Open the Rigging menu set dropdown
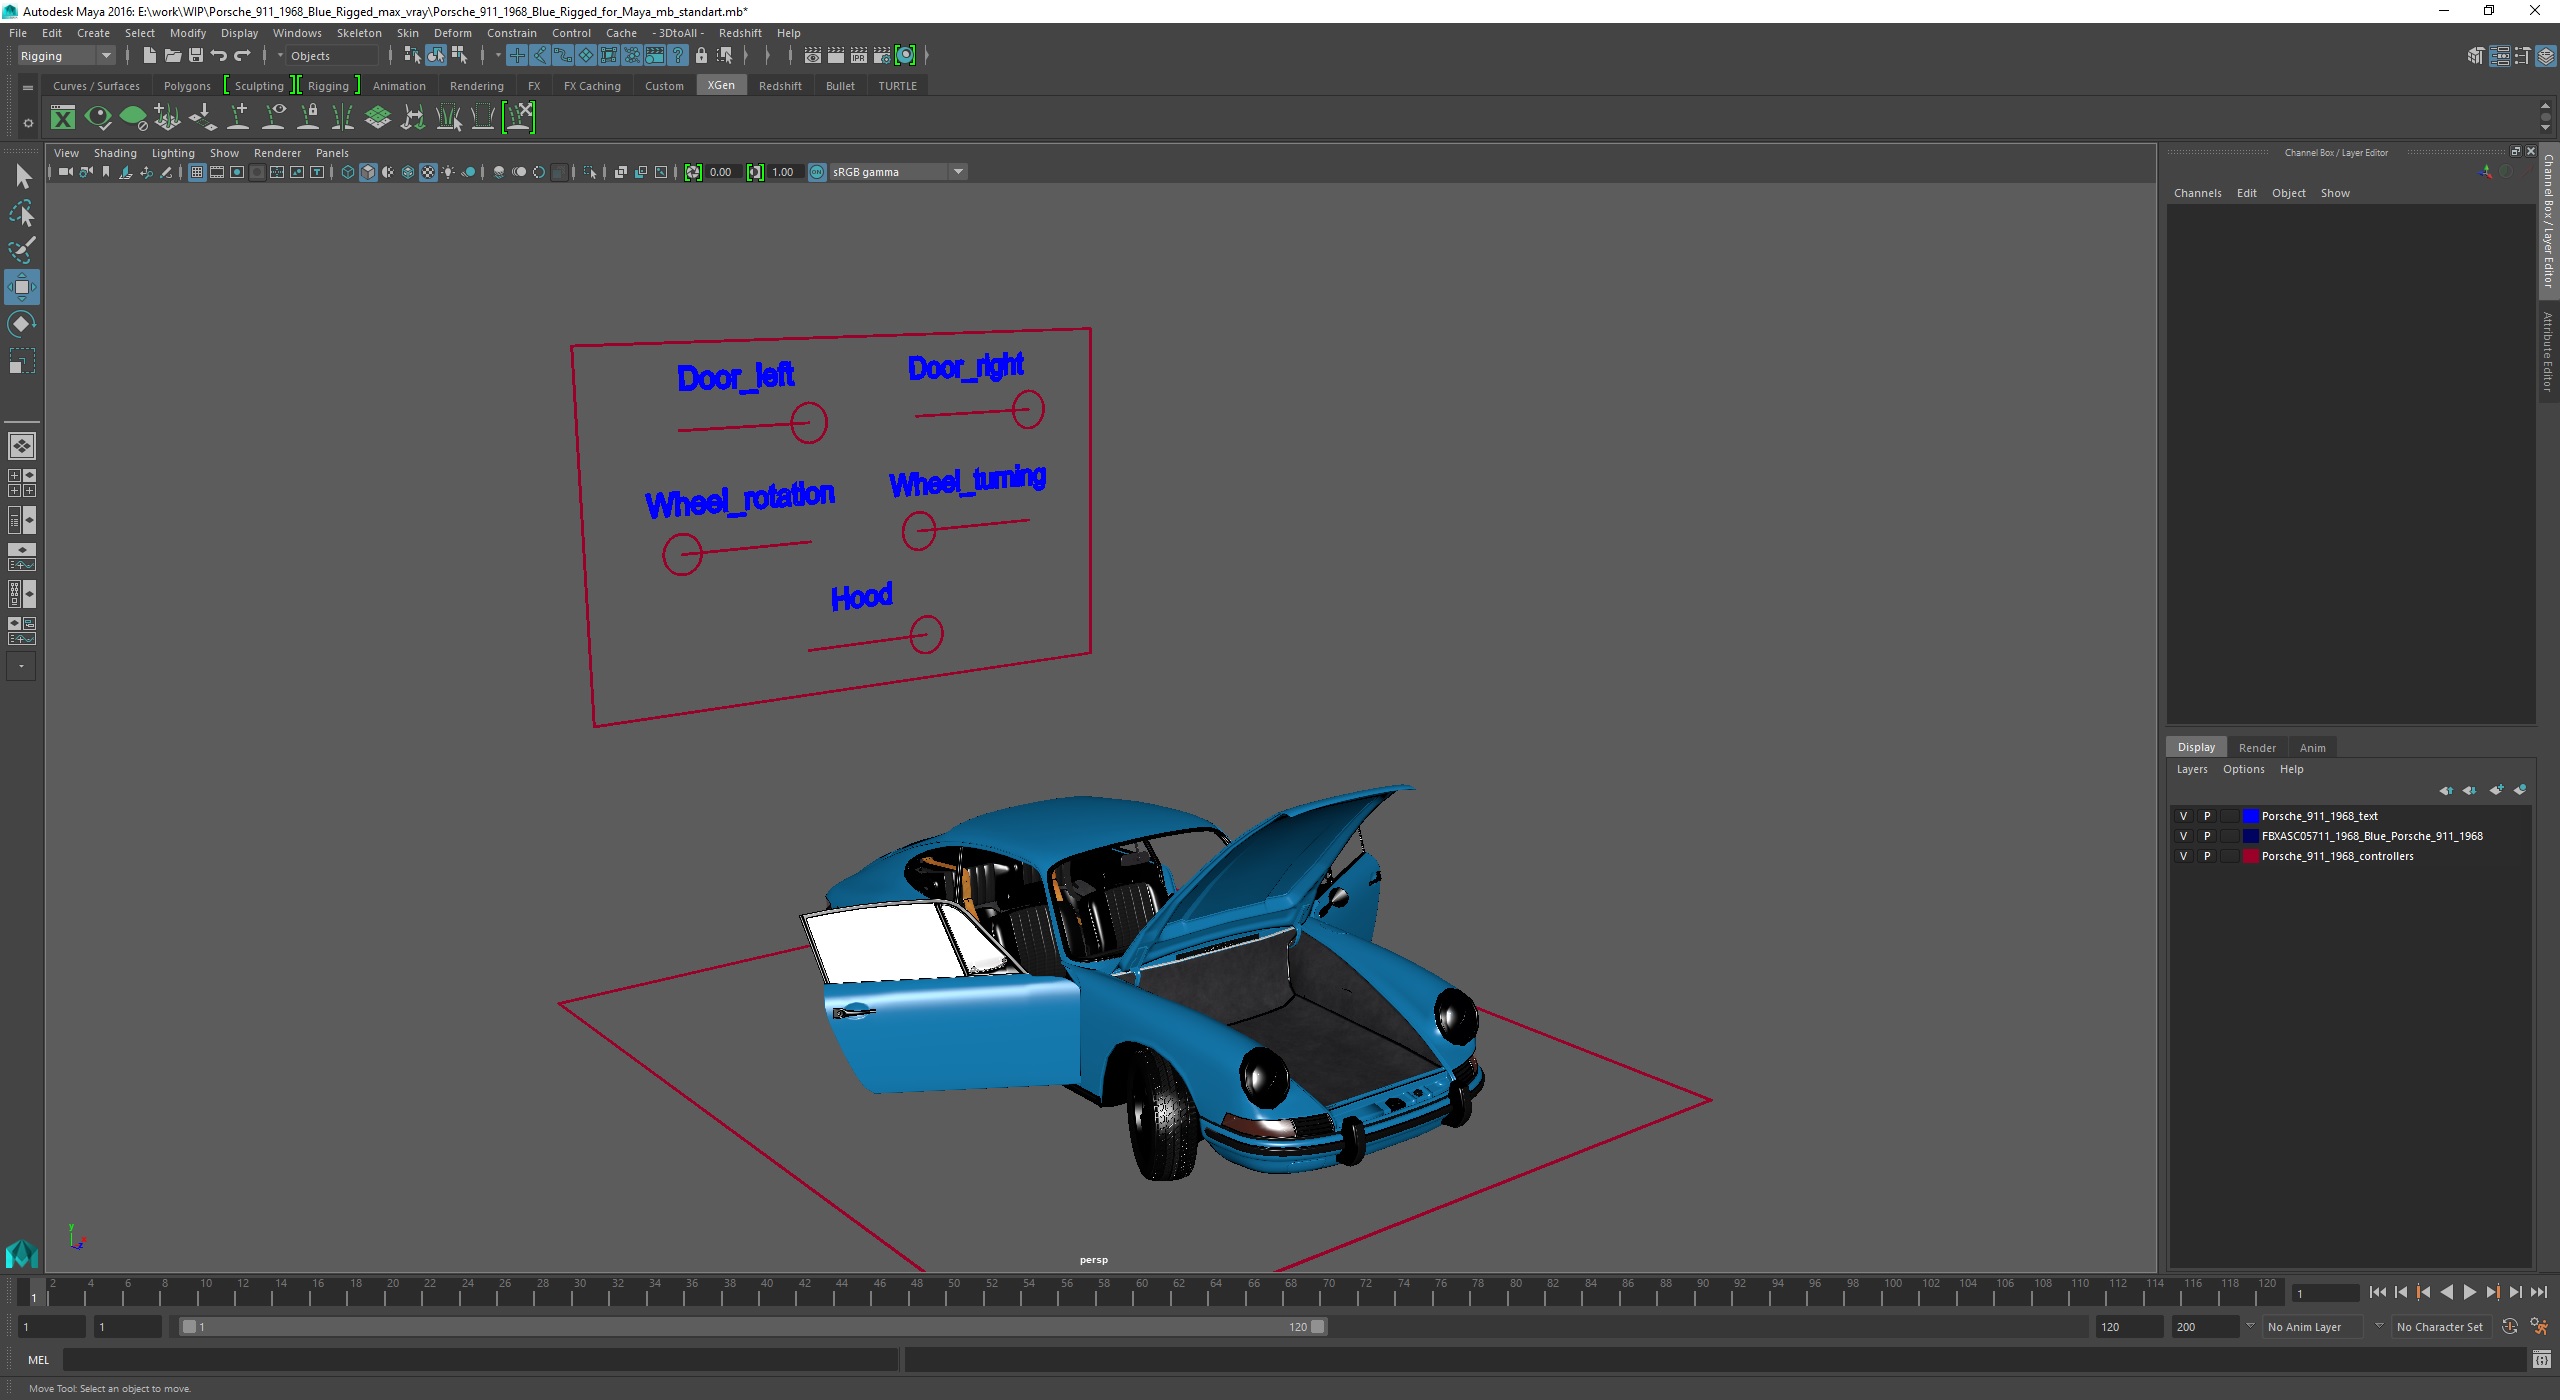Screen dimensions: 2560x1400 [66, 56]
